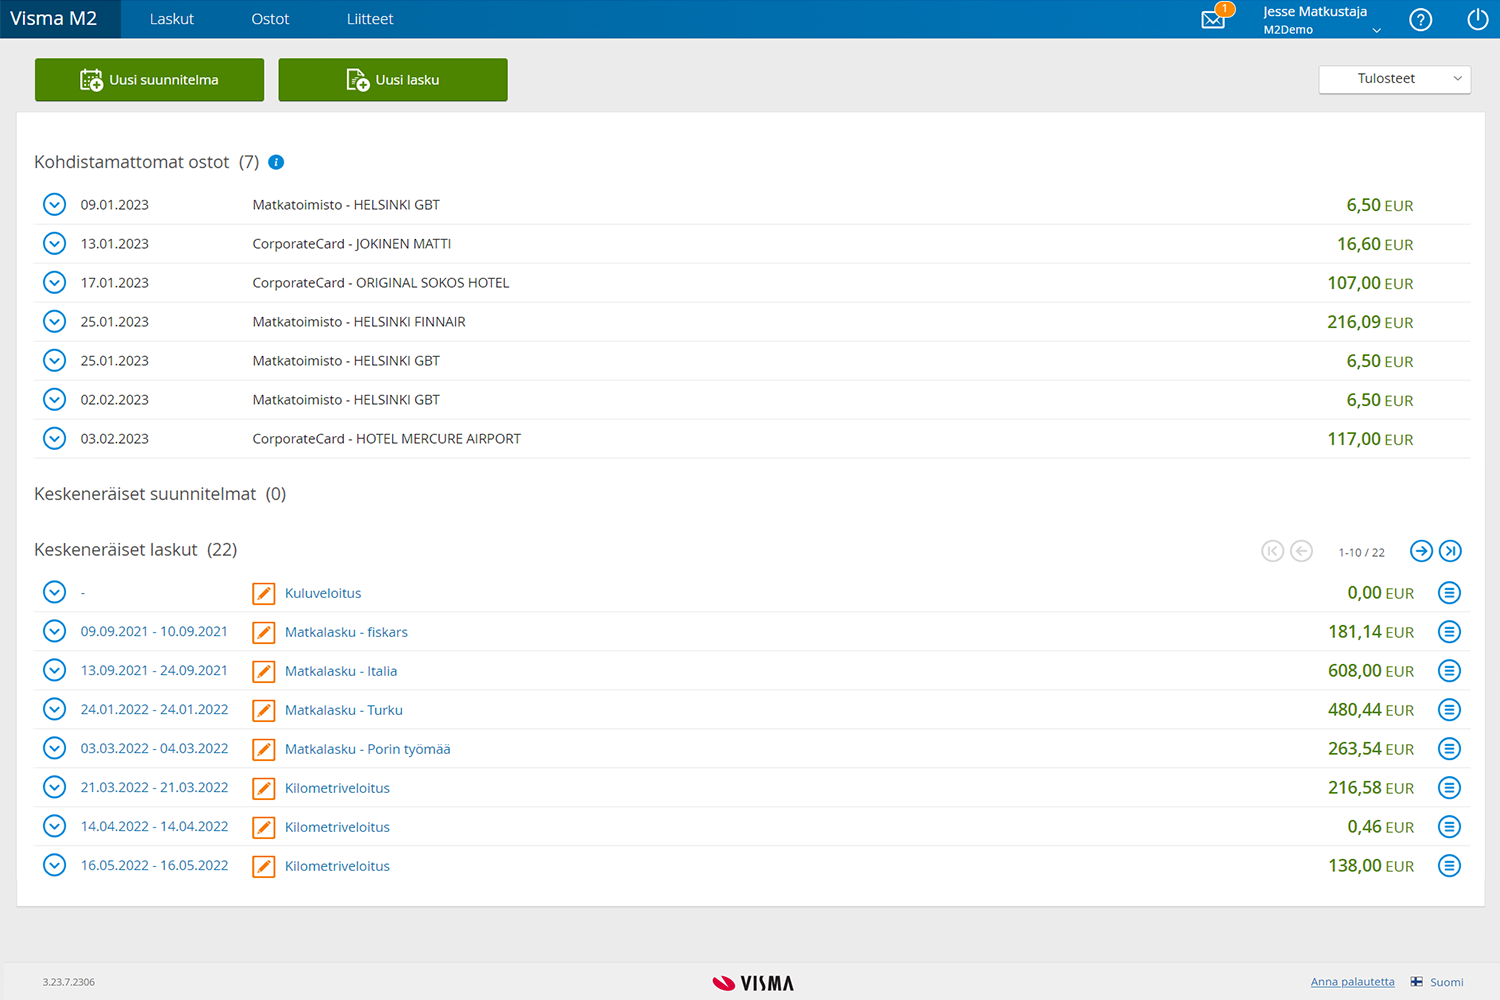Click the version number 3.23.7.2306
Screen dimensions: 1500x1000
pyautogui.click(x=69, y=982)
